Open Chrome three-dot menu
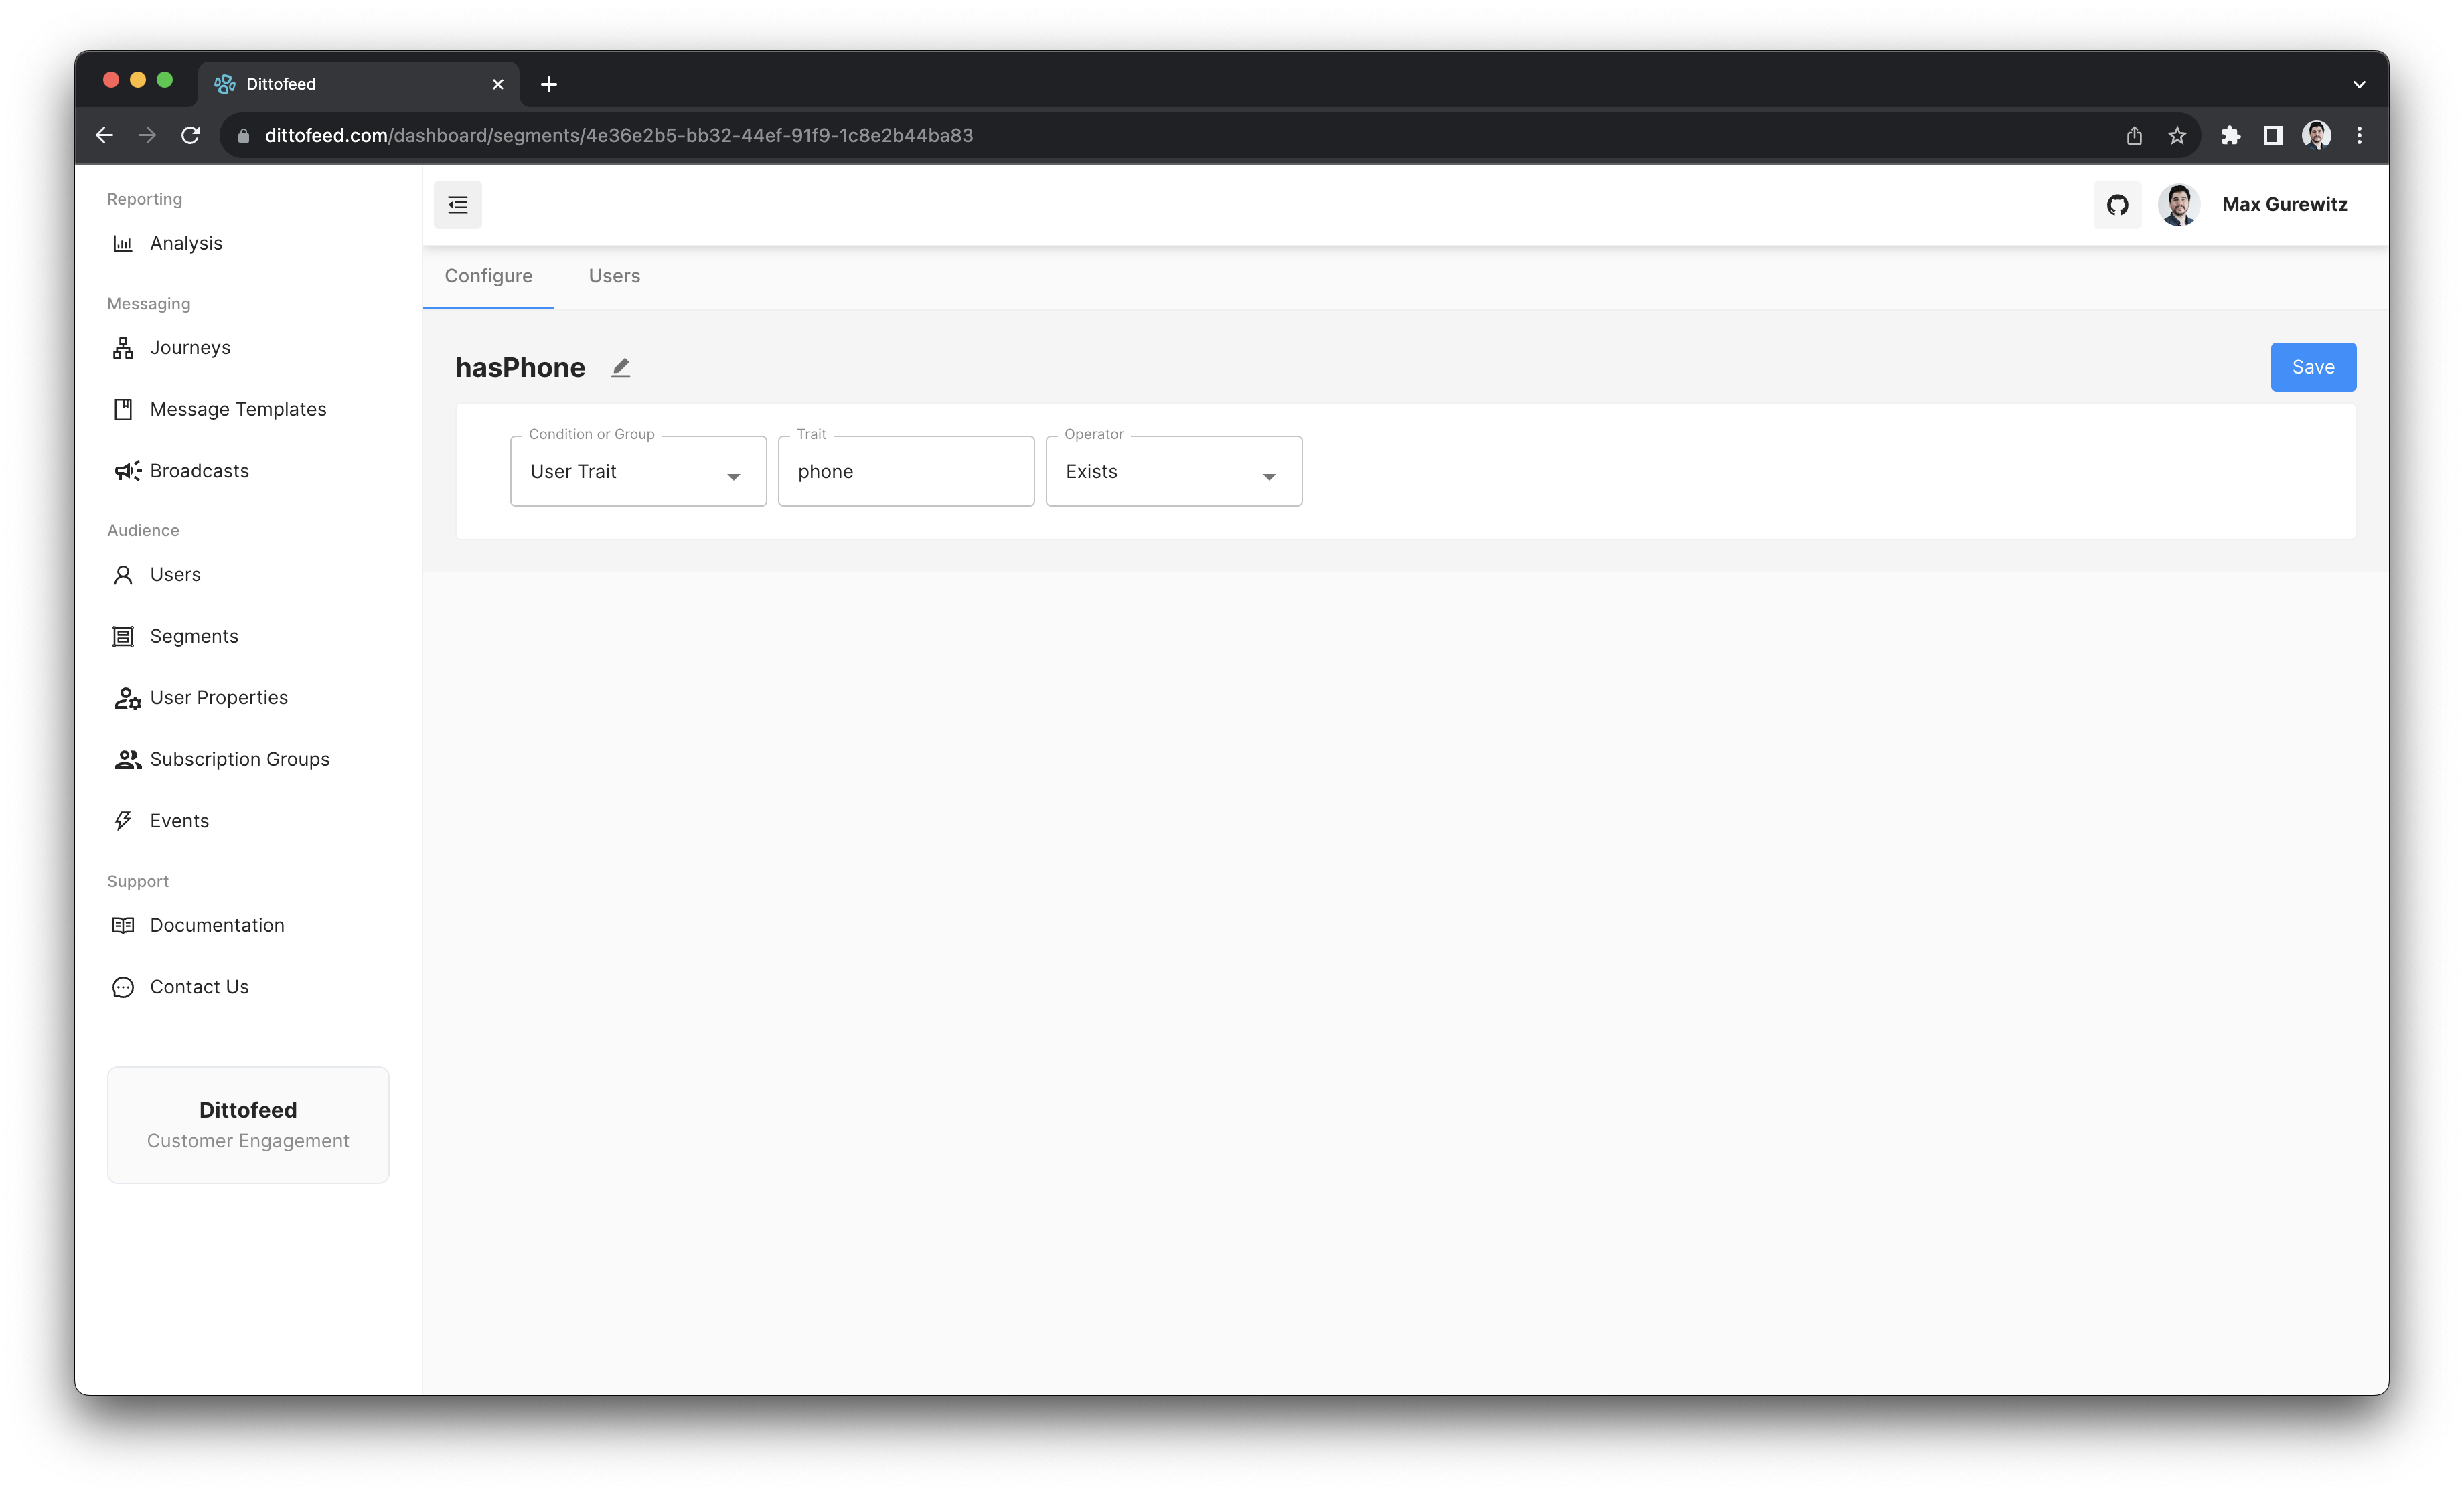Viewport: 2464px width, 1494px height. tap(2359, 135)
